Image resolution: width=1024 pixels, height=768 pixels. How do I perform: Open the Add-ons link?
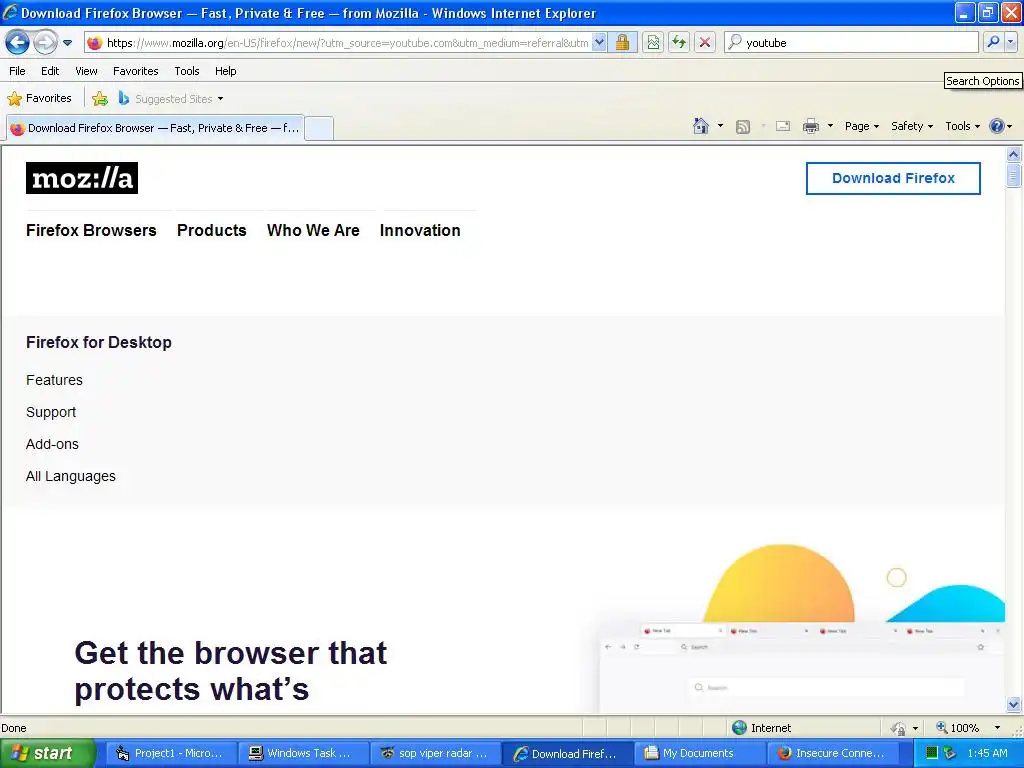click(x=52, y=444)
